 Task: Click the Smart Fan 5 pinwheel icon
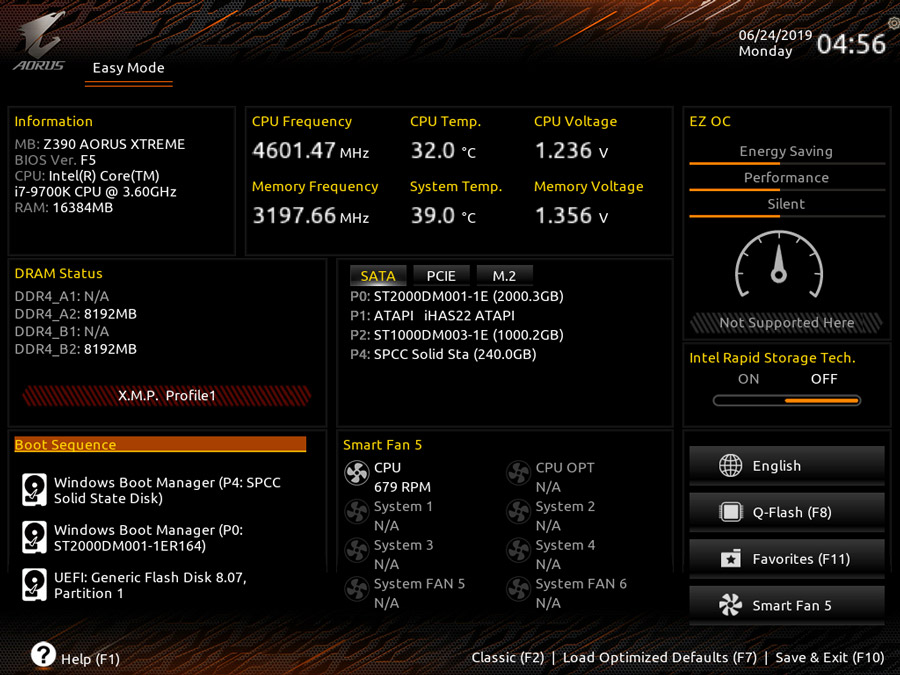pyautogui.click(x=731, y=605)
